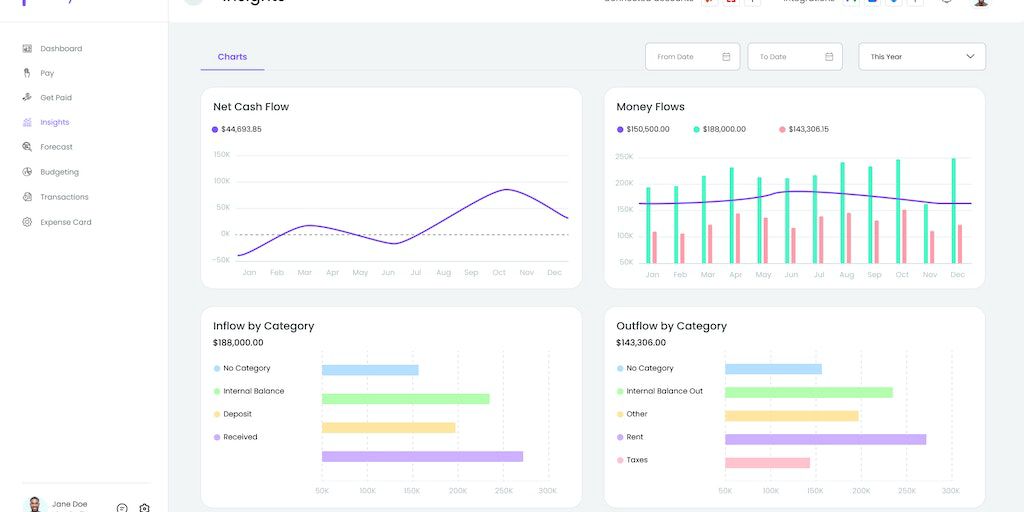Open the Dashboard icon in sidebar

pos(27,48)
